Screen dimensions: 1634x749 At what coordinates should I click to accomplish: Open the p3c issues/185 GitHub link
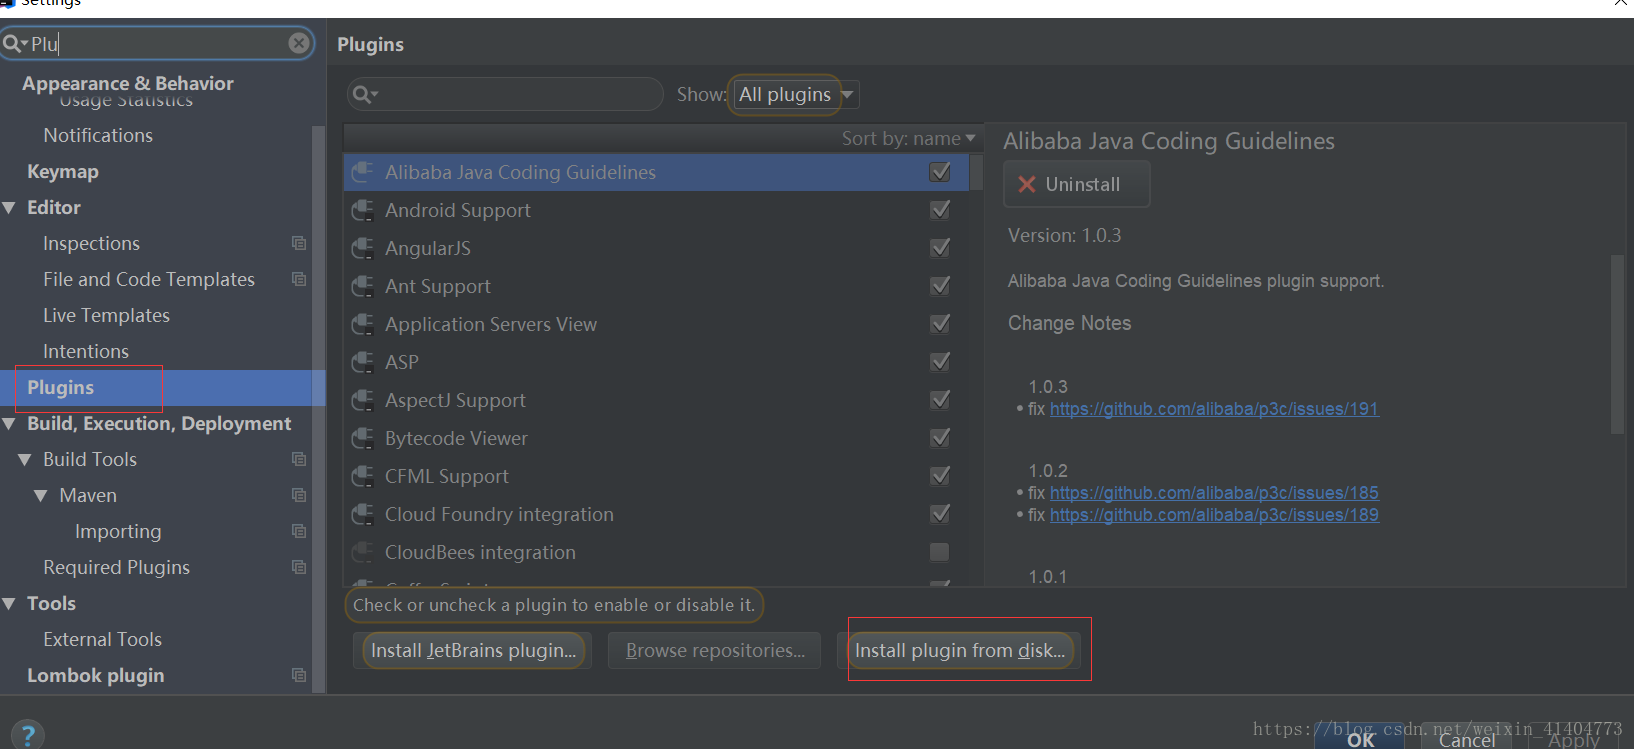pyautogui.click(x=1214, y=493)
